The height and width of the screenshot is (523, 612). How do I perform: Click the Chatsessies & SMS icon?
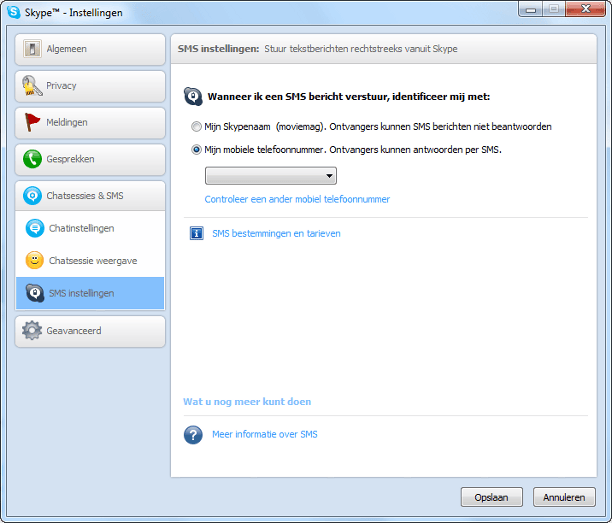32,196
